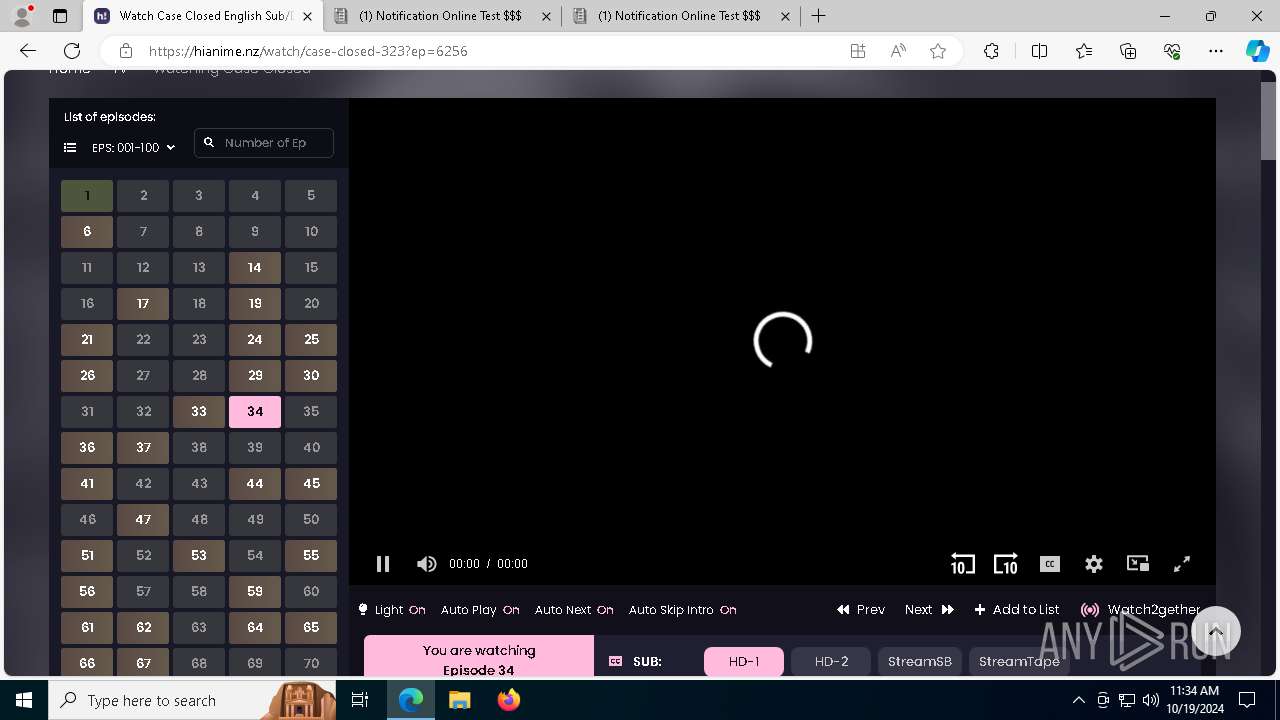Mute the video volume

(427, 564)
